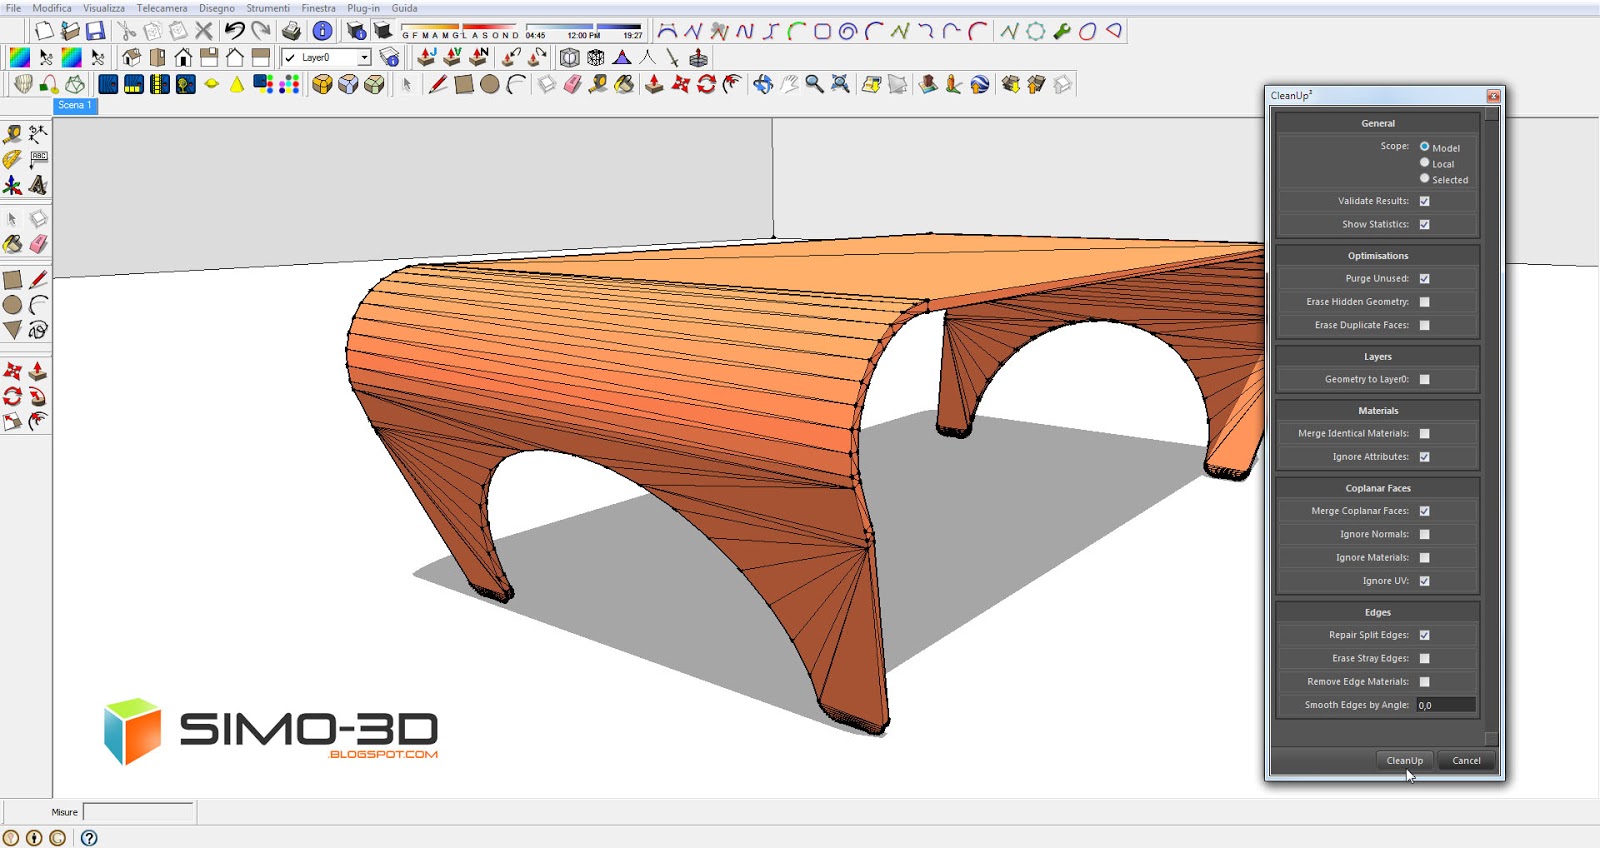Select the Dimension tool
This screenshot has height=848, width=1600.
coord(38,133)
